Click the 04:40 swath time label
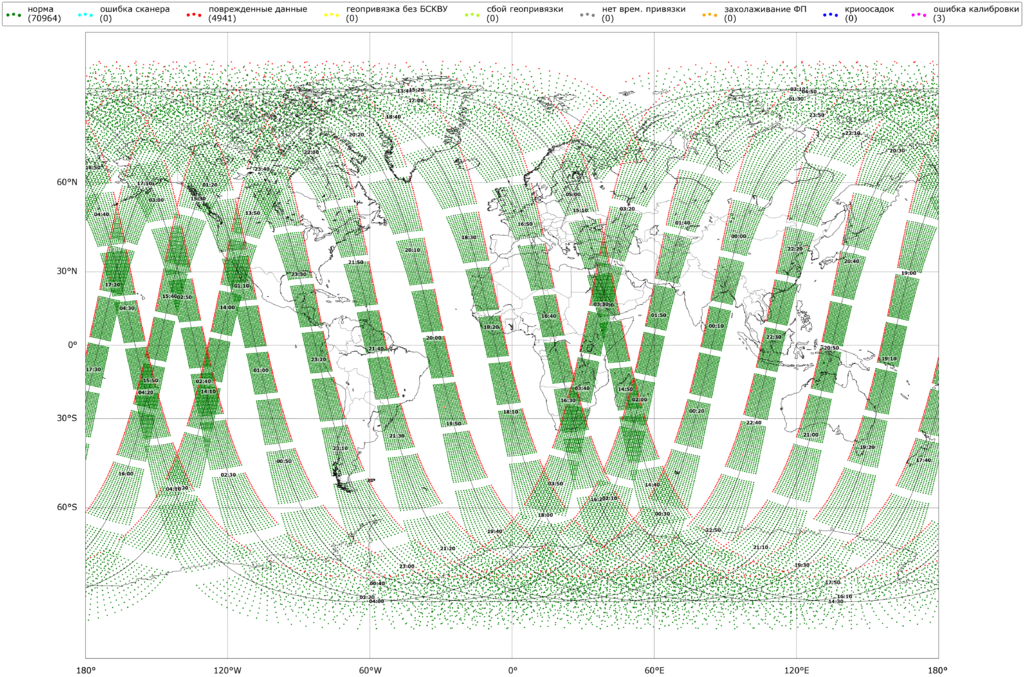The height and width of the screenshot is (677, 1024). [102, 214]
